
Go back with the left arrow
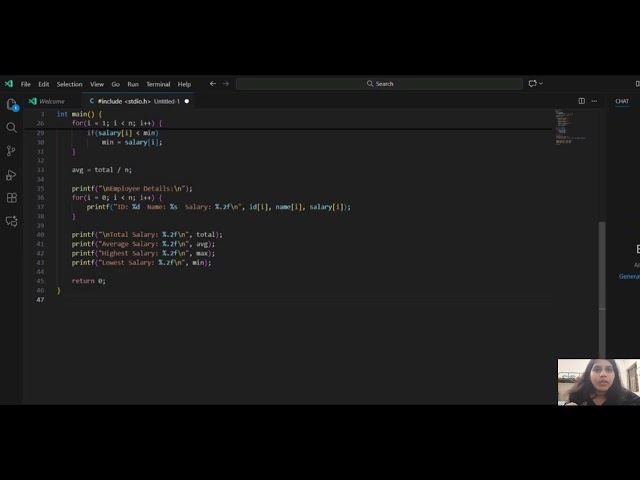(213, 84)
